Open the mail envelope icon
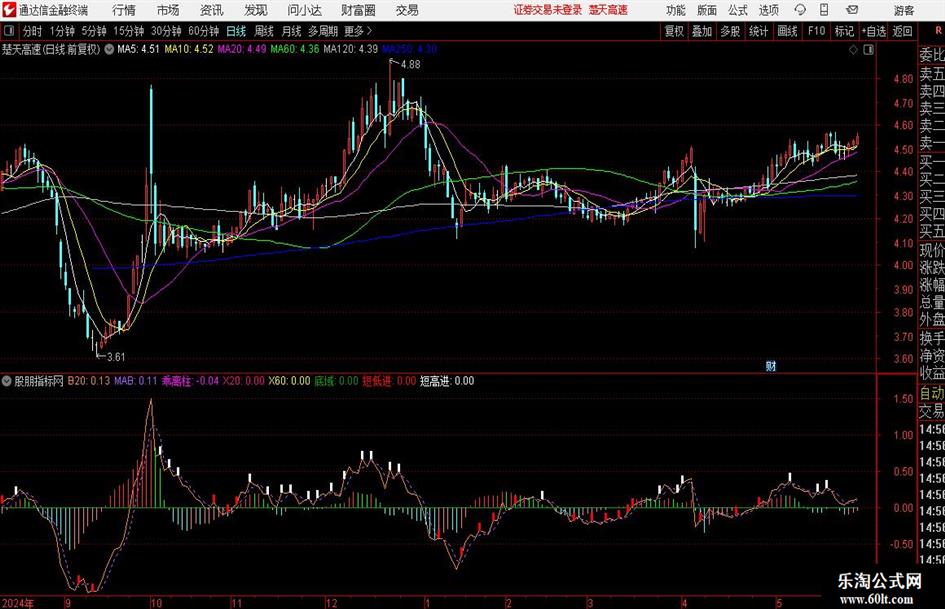Screen dimensions: 945x609 point(852,10)
